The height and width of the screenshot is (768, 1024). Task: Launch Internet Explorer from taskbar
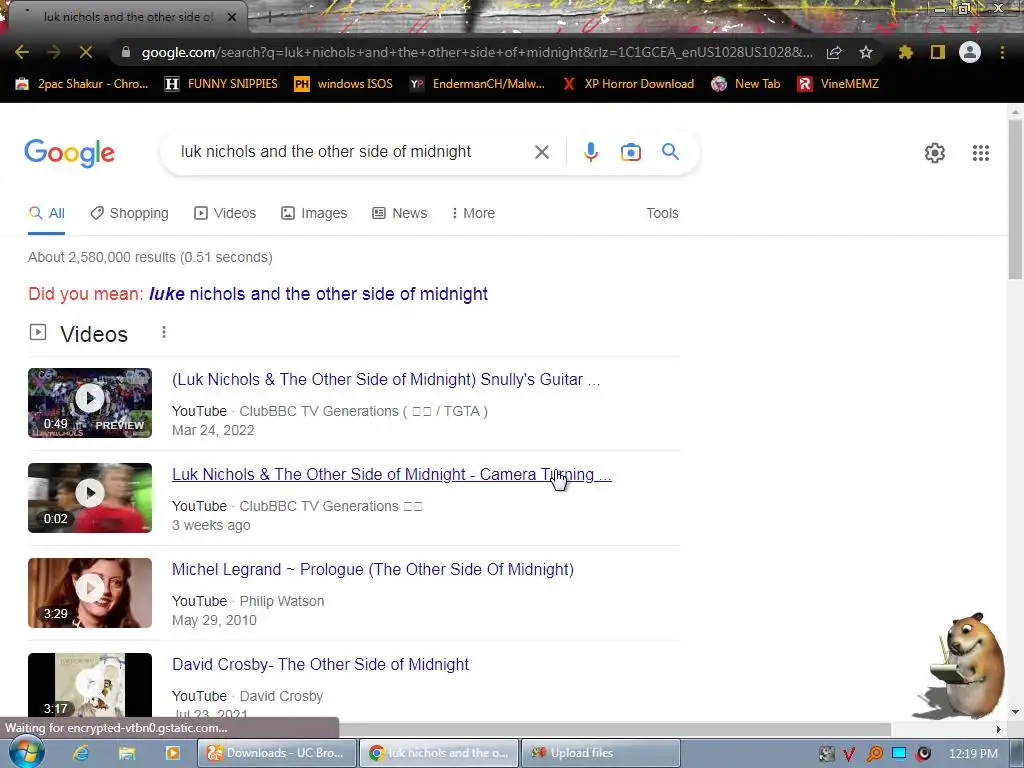pos(81,753)
